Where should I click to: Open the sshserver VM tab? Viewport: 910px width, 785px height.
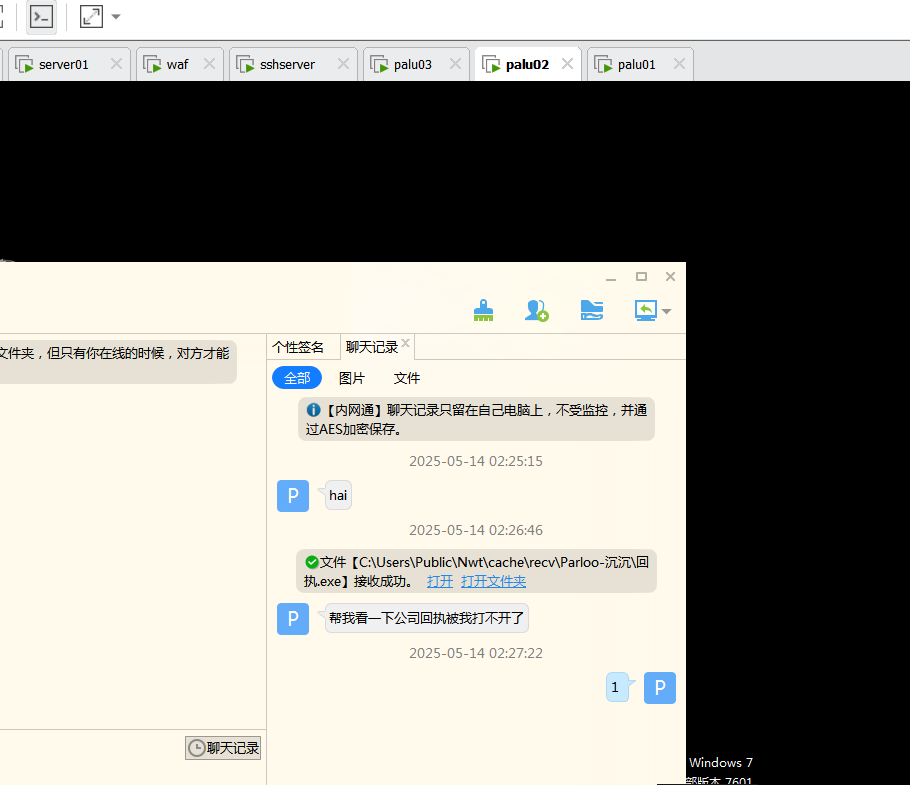[287, 64]
